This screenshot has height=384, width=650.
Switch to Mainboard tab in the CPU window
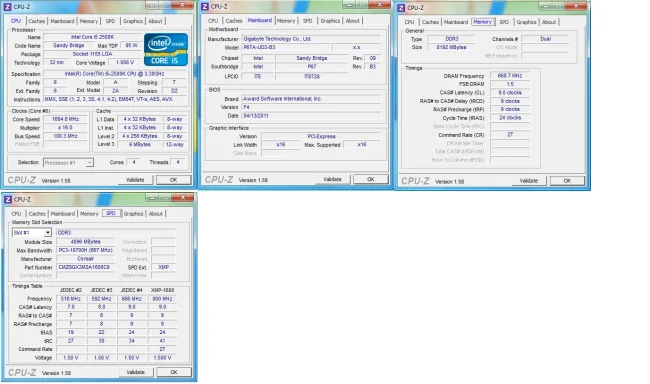point(62,21)
